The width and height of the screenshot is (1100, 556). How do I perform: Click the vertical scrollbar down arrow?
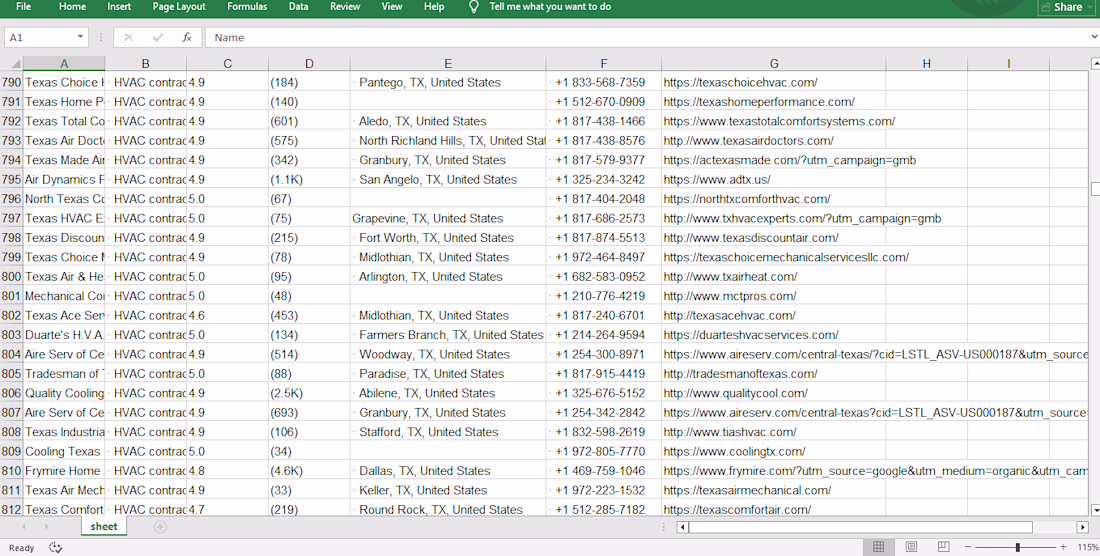coord(1094,510)
